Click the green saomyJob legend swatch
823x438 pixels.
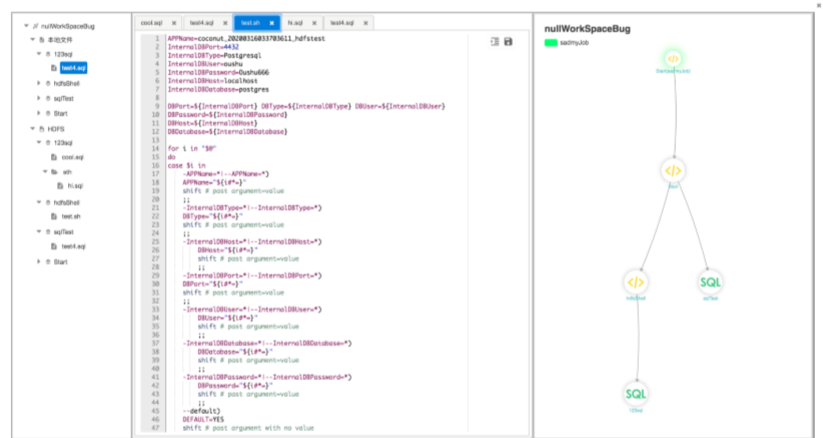click(550, 44)
